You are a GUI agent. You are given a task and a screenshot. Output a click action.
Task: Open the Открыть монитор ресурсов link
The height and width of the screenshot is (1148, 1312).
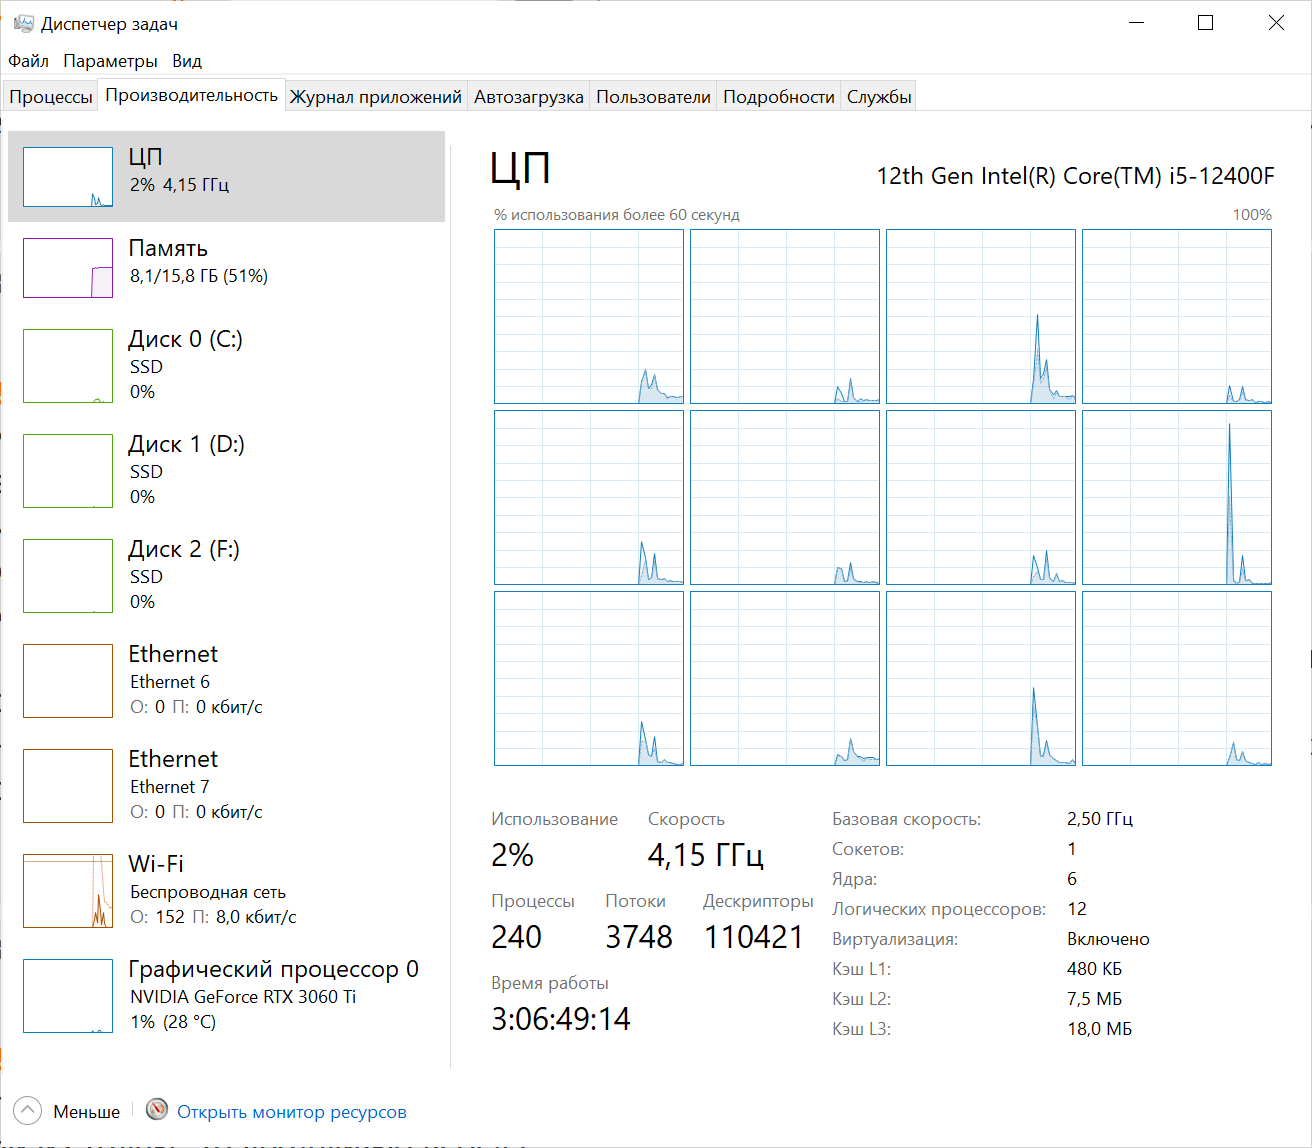(x=292, y=1112)
